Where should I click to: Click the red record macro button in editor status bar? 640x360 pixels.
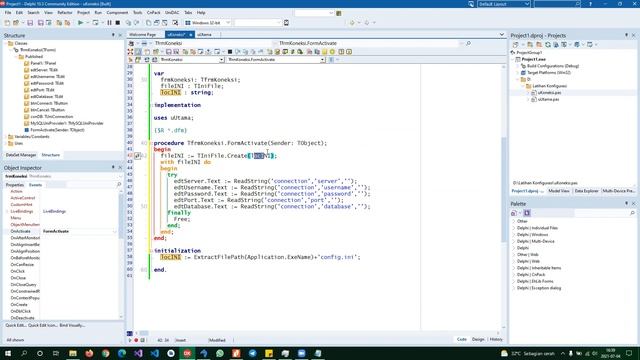pos(136,340)
